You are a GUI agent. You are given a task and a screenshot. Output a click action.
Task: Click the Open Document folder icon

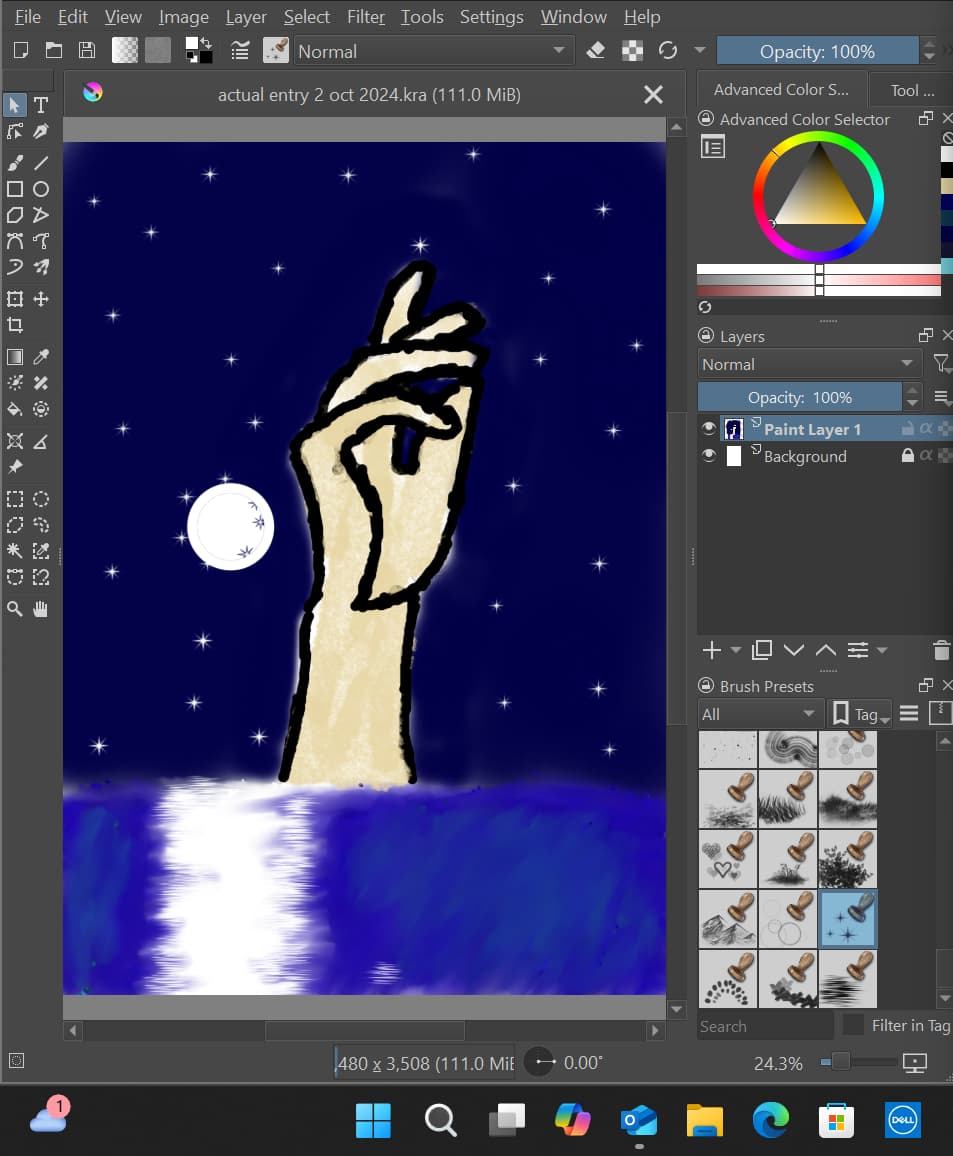pos(54,50)
